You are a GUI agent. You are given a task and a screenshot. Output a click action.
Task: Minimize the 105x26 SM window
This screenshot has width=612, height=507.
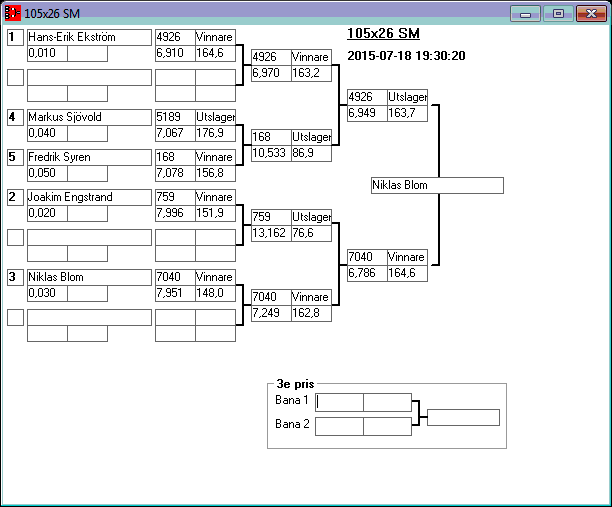coord(526,13)
